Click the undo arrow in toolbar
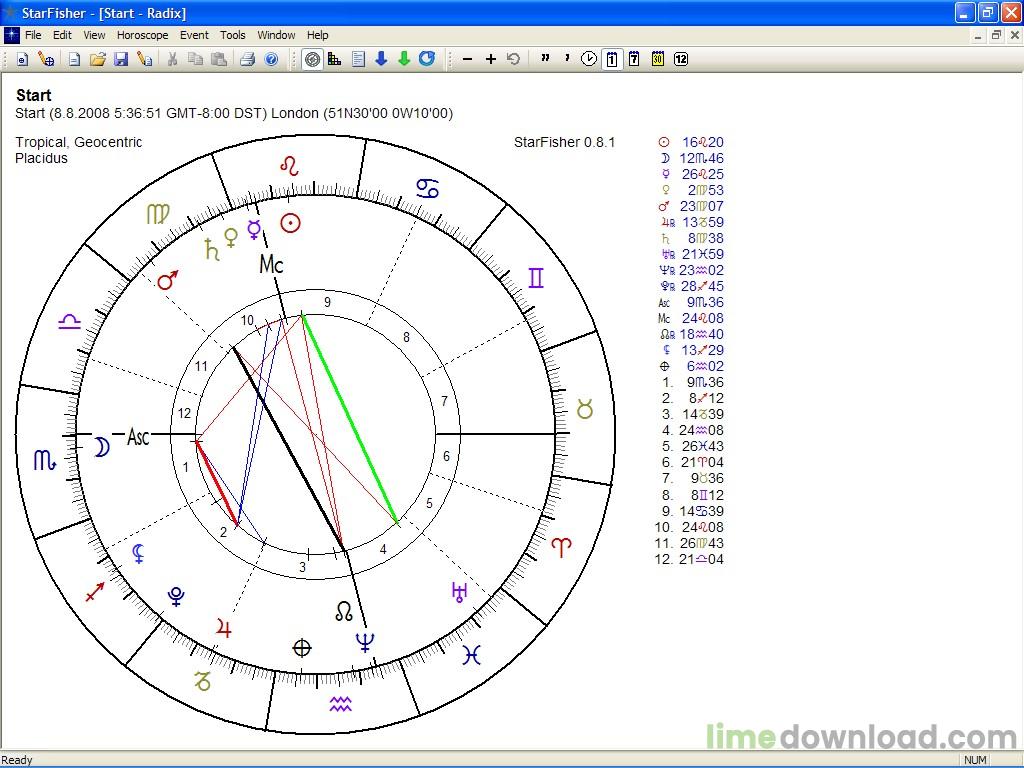Screen dimensions: 1024x768 (514, 59)
